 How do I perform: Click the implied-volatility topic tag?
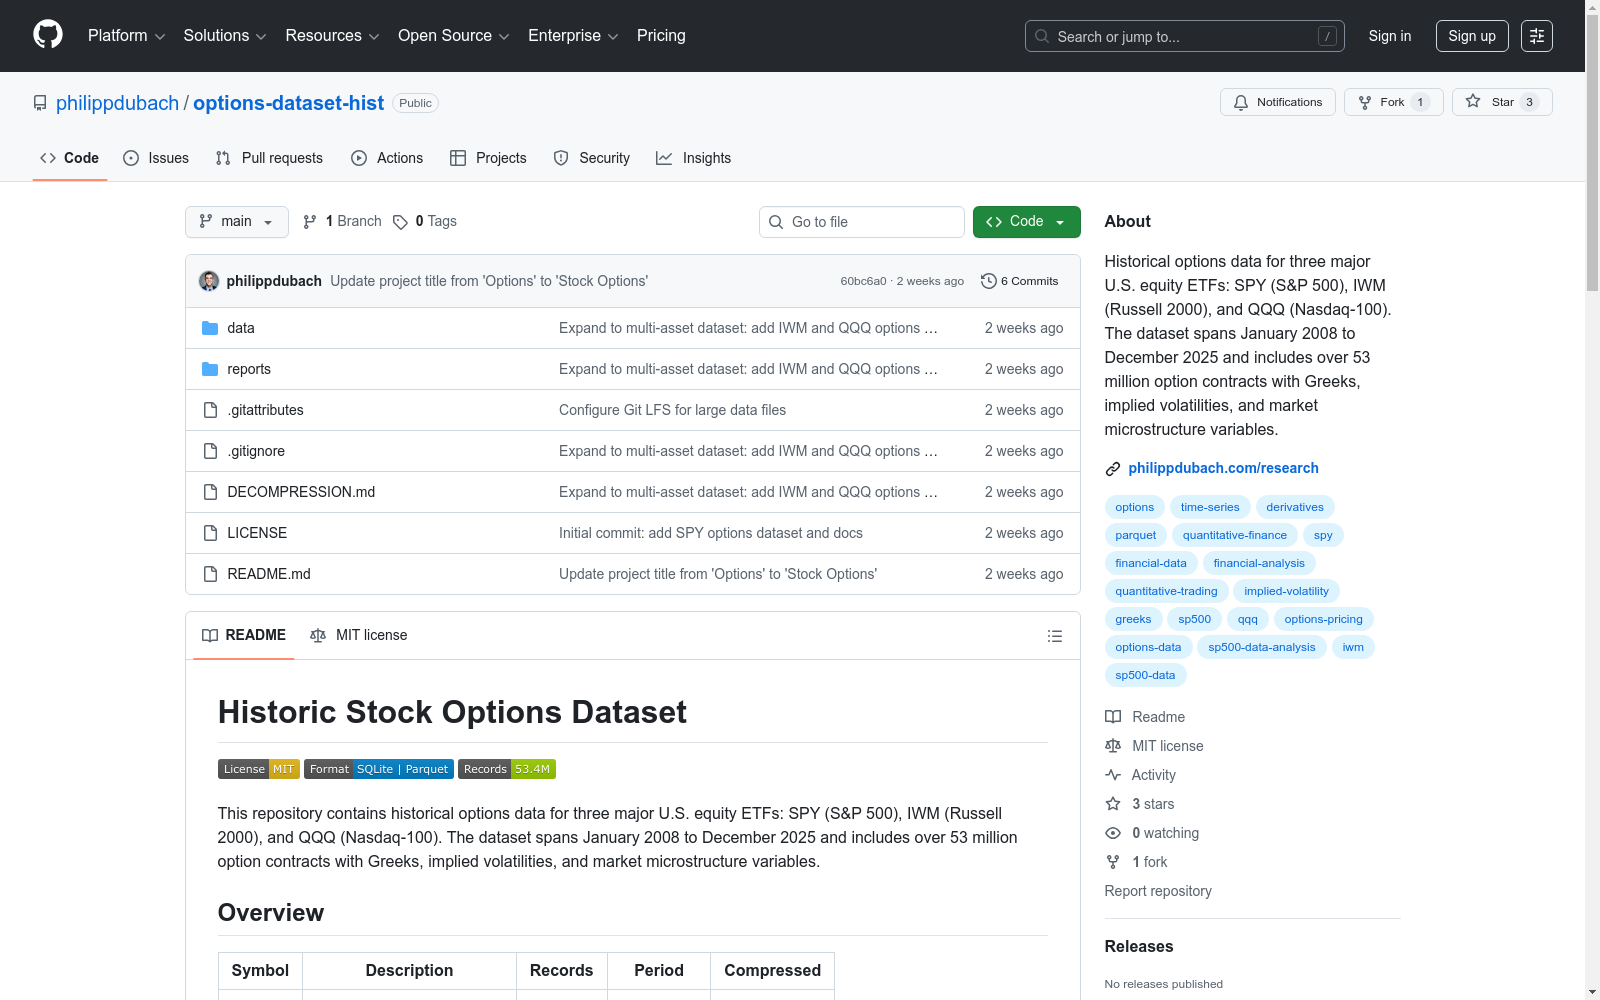point(1286,591)
